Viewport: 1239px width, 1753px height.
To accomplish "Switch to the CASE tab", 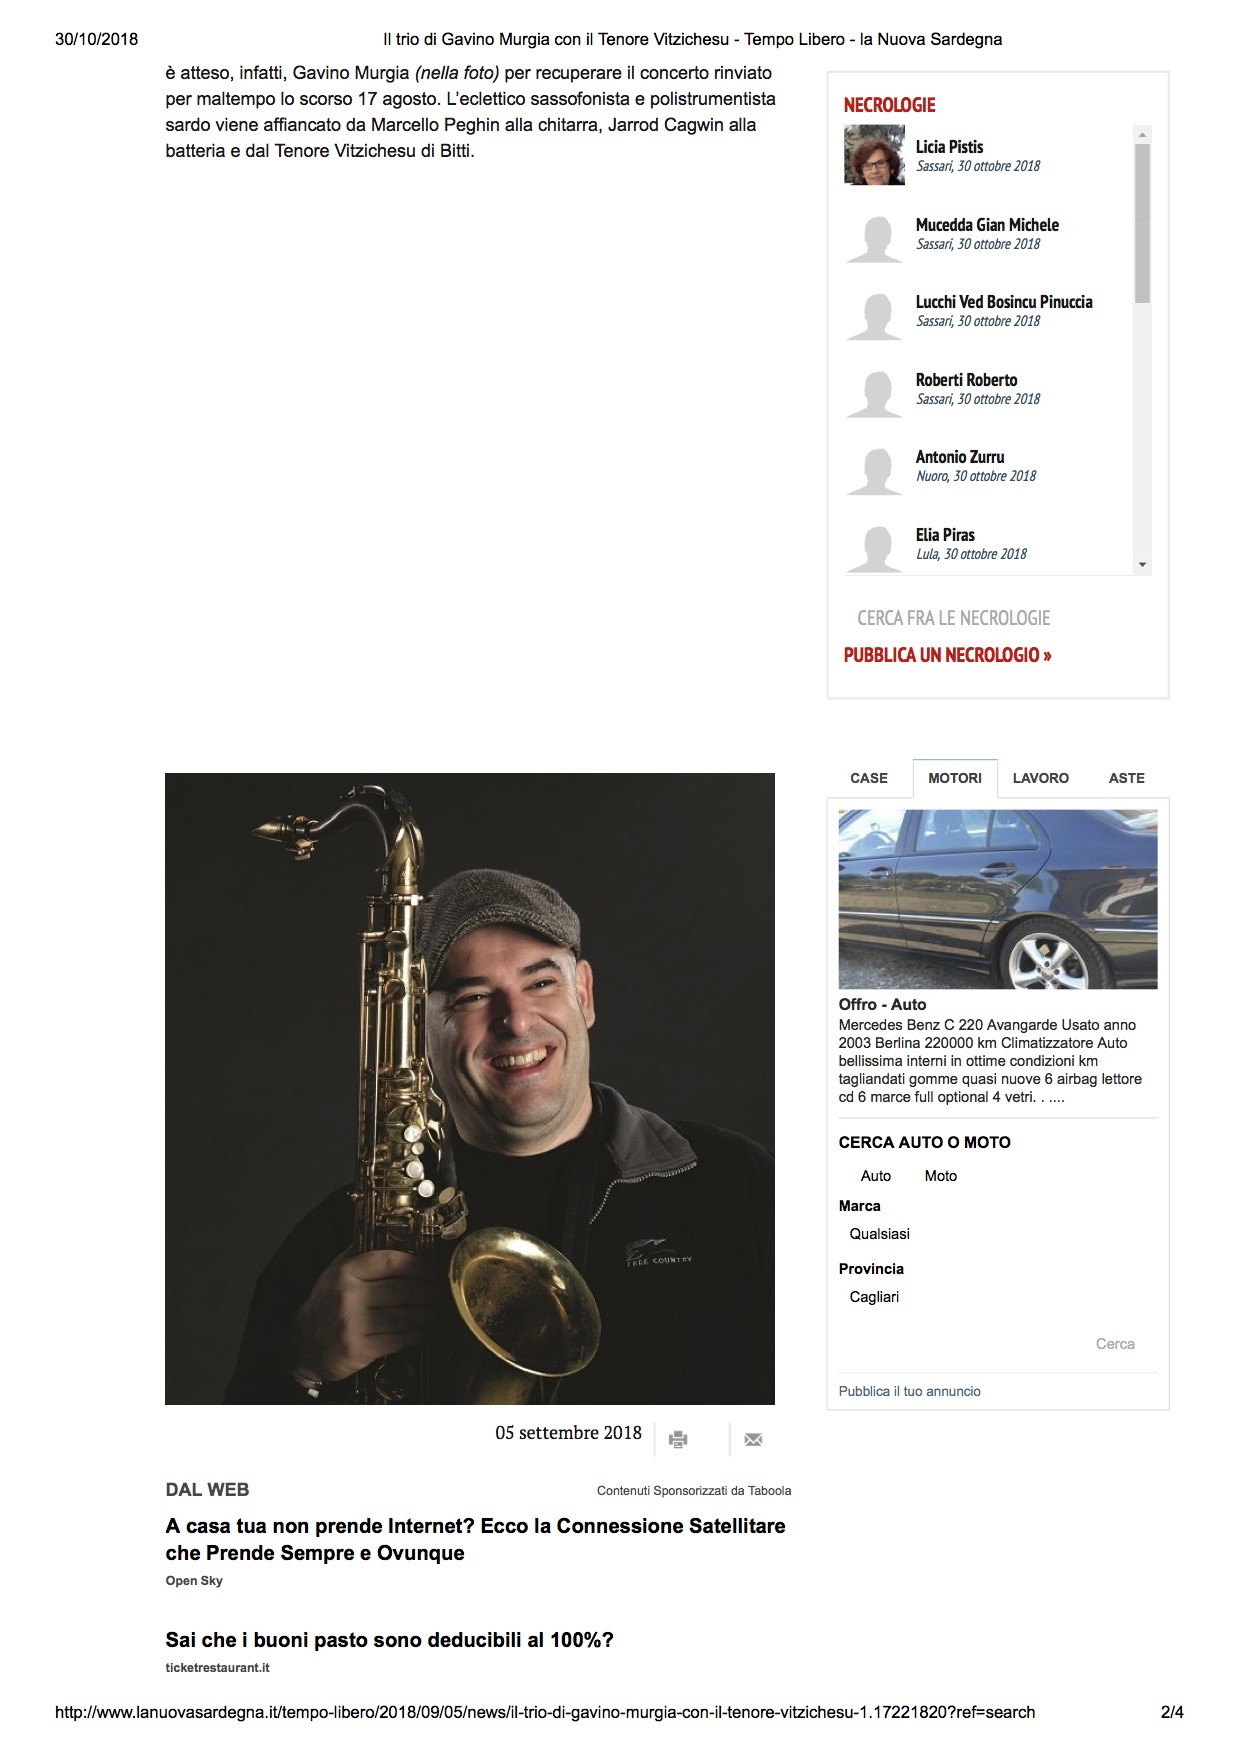I will click(869, 778).
